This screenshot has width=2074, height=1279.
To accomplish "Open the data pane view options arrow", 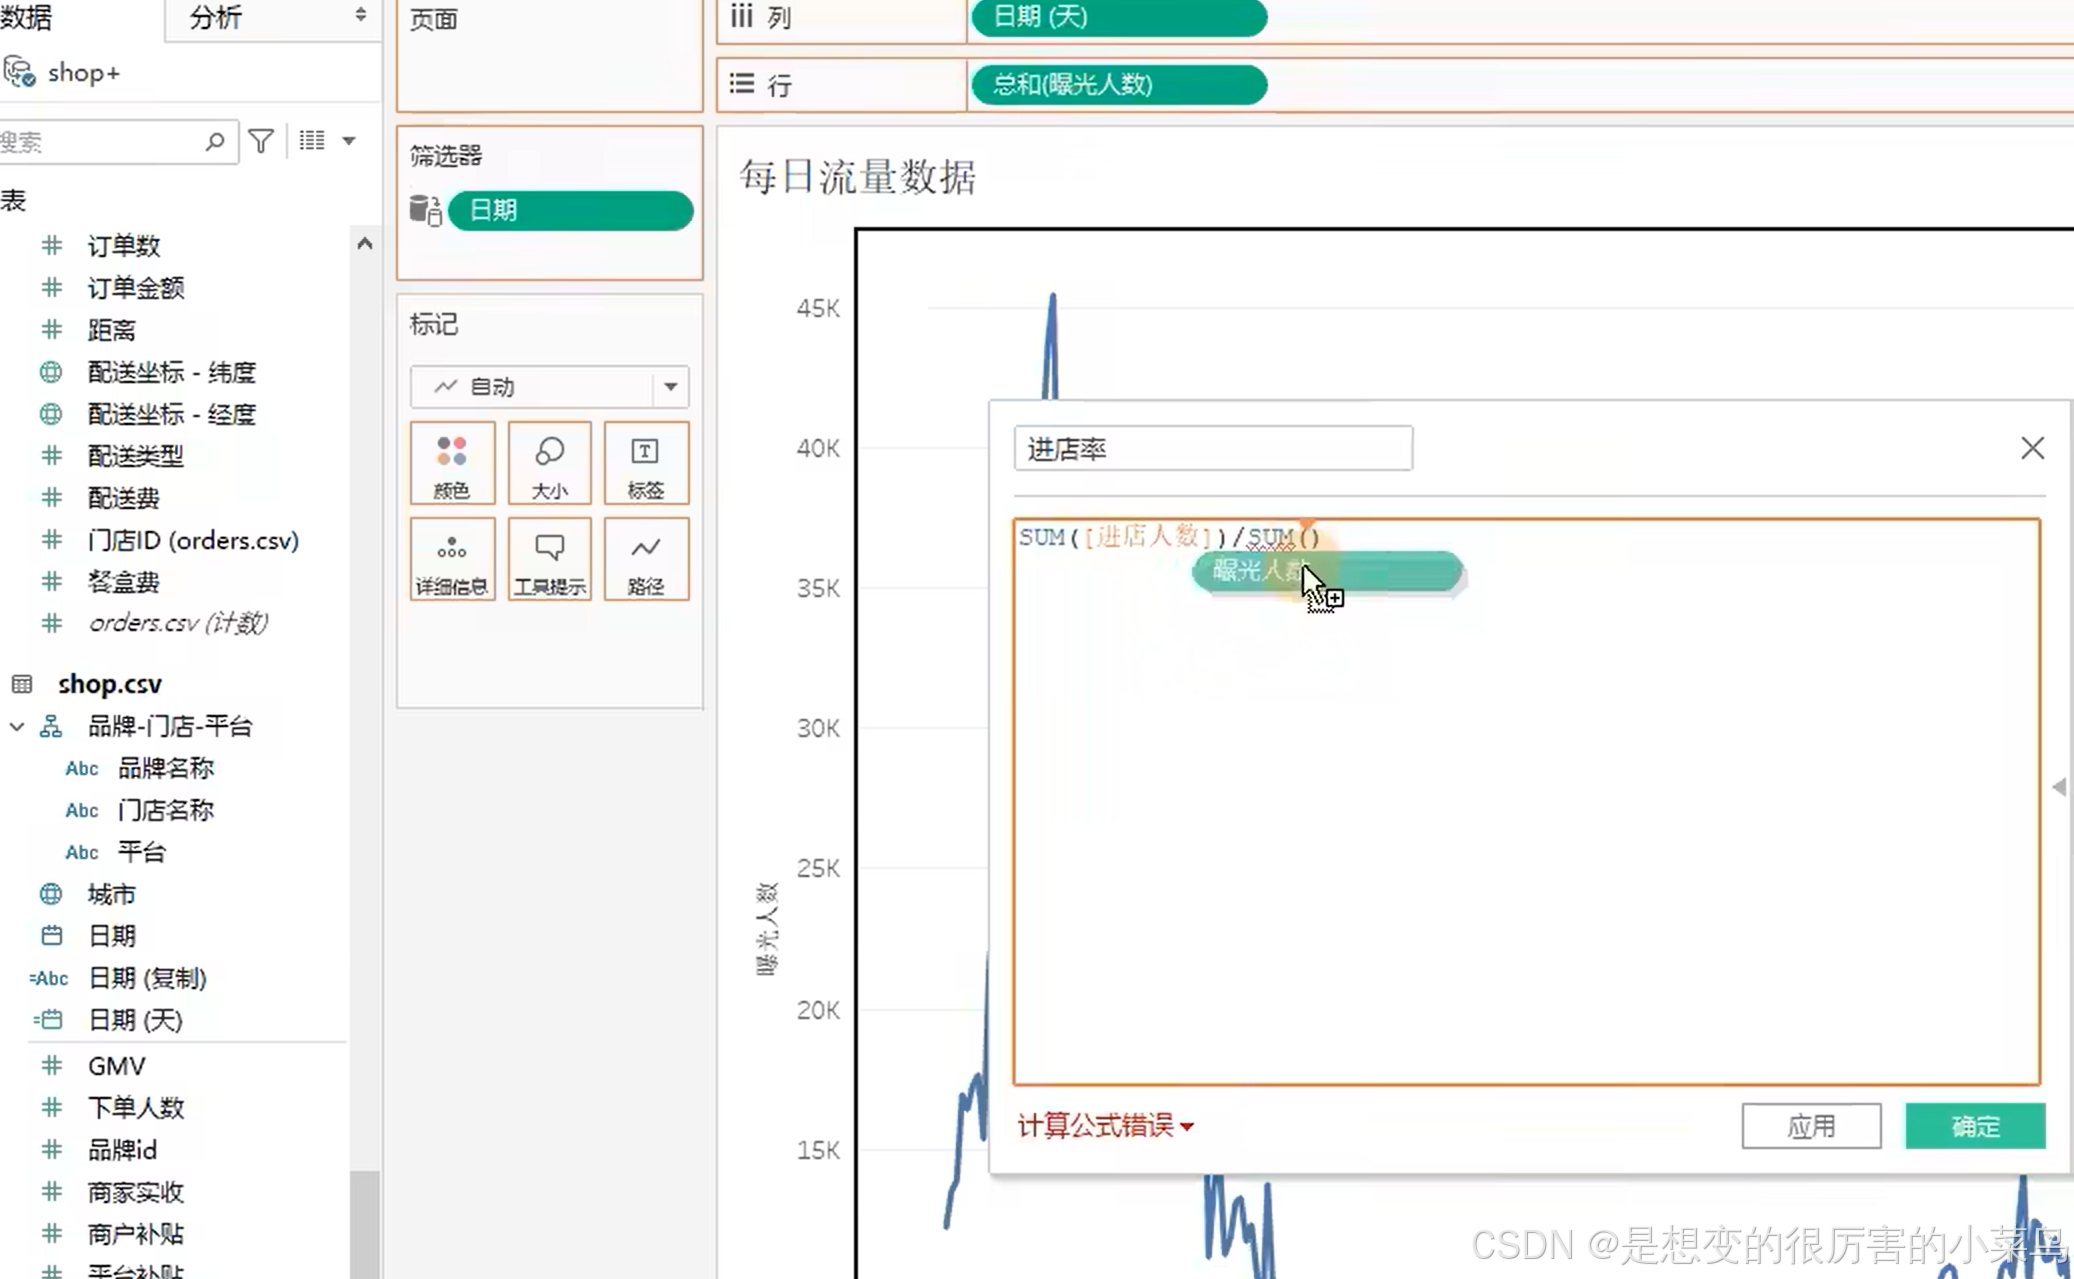I will point(349,141).
